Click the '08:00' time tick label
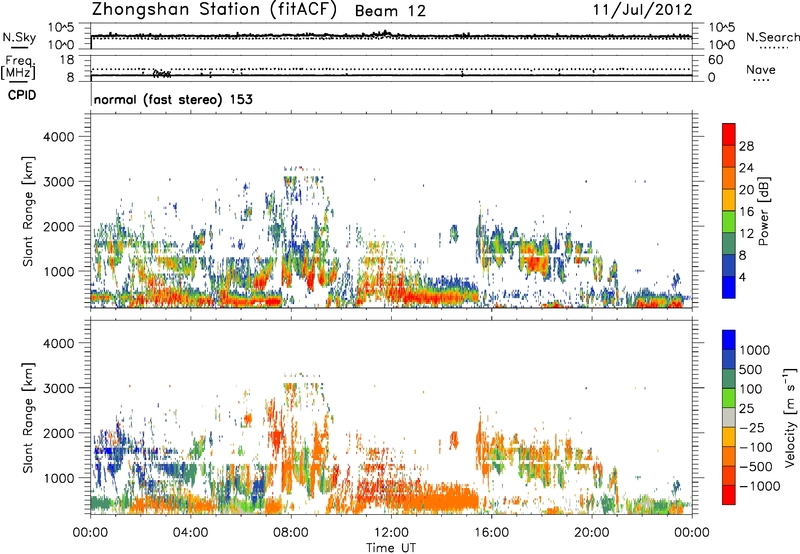800x554 pixels. (x=291, y=533)
